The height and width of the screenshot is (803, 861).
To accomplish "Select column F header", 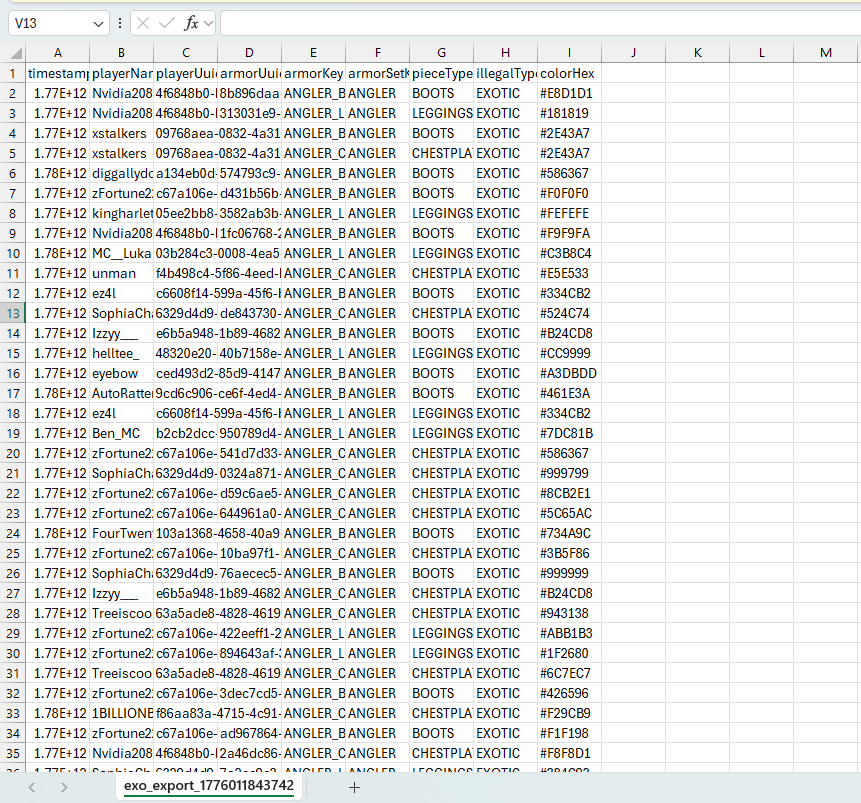I will click(377, 53).
